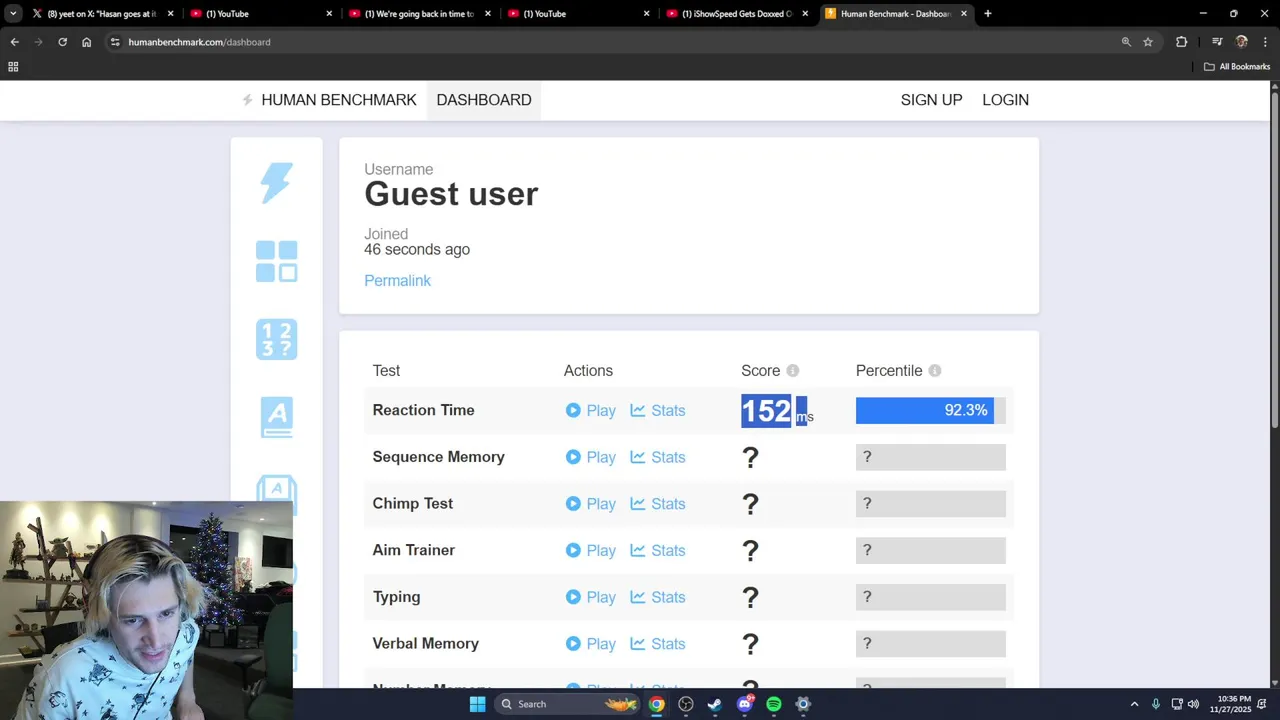1280x720 pixels.
Task: Click Chrome icon in taskbar
Action: (656, 704)
